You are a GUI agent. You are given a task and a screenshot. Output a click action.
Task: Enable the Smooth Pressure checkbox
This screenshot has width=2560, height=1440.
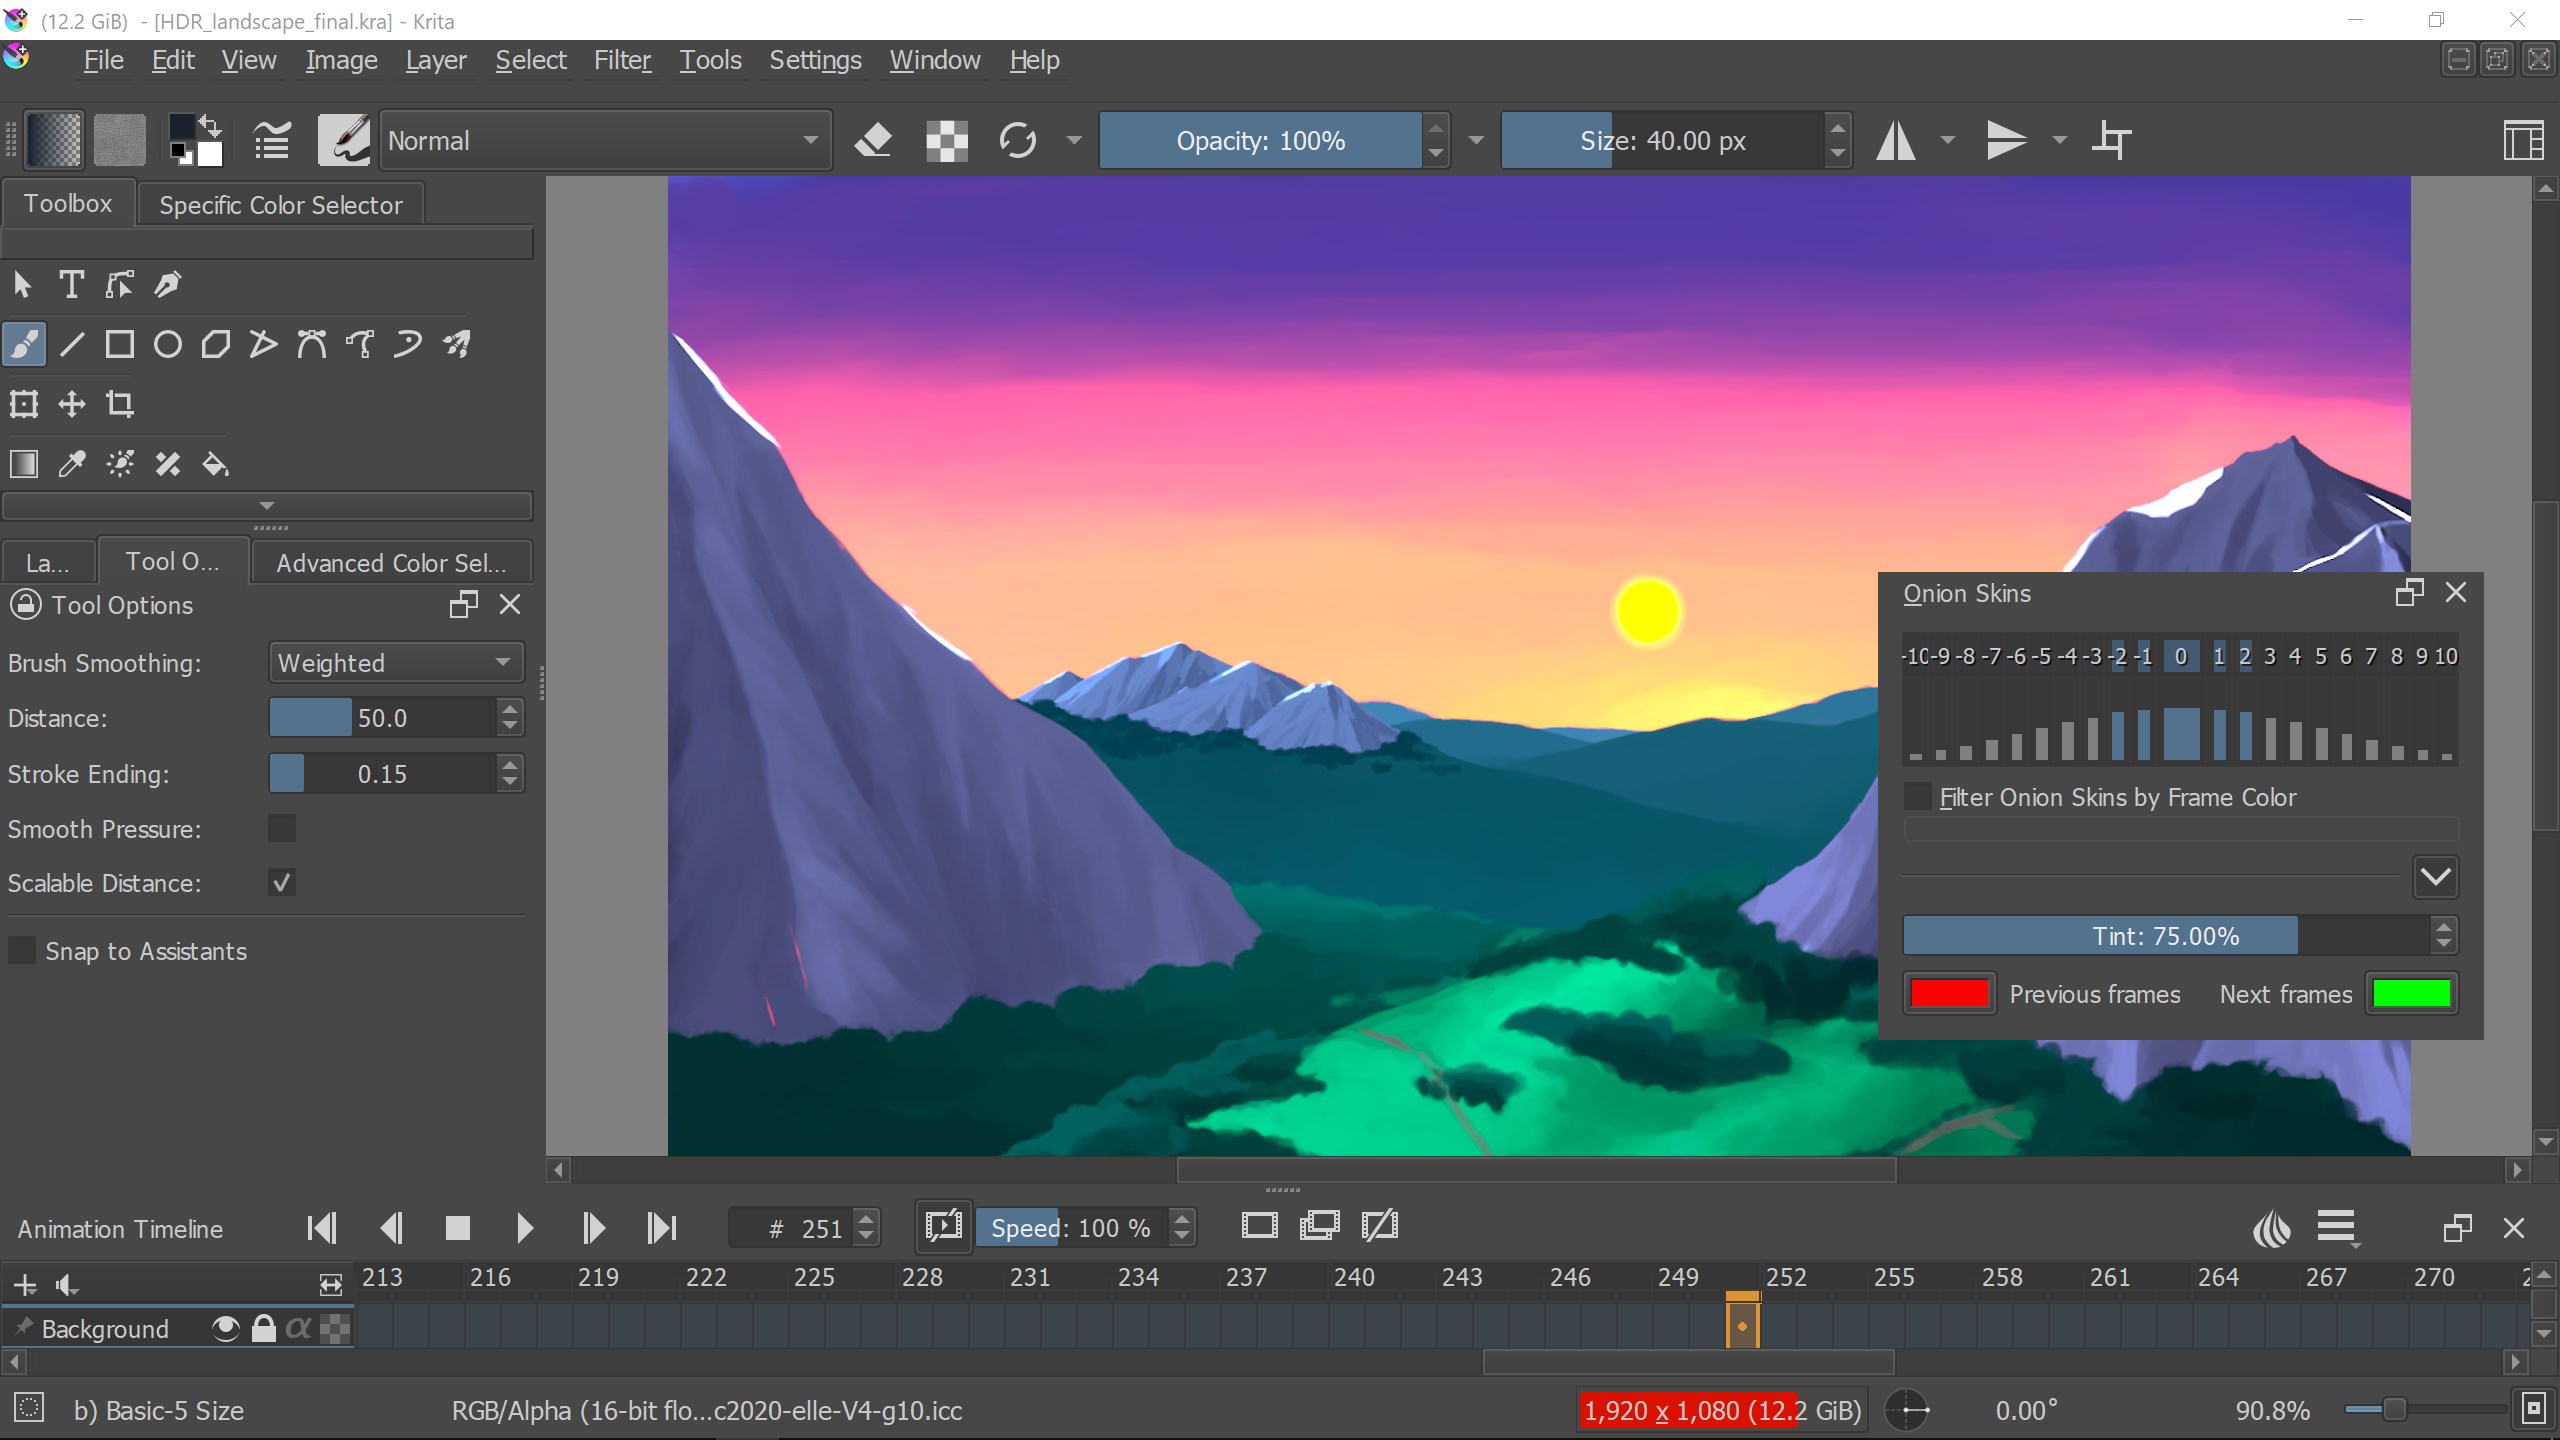[x=281, y=828]
